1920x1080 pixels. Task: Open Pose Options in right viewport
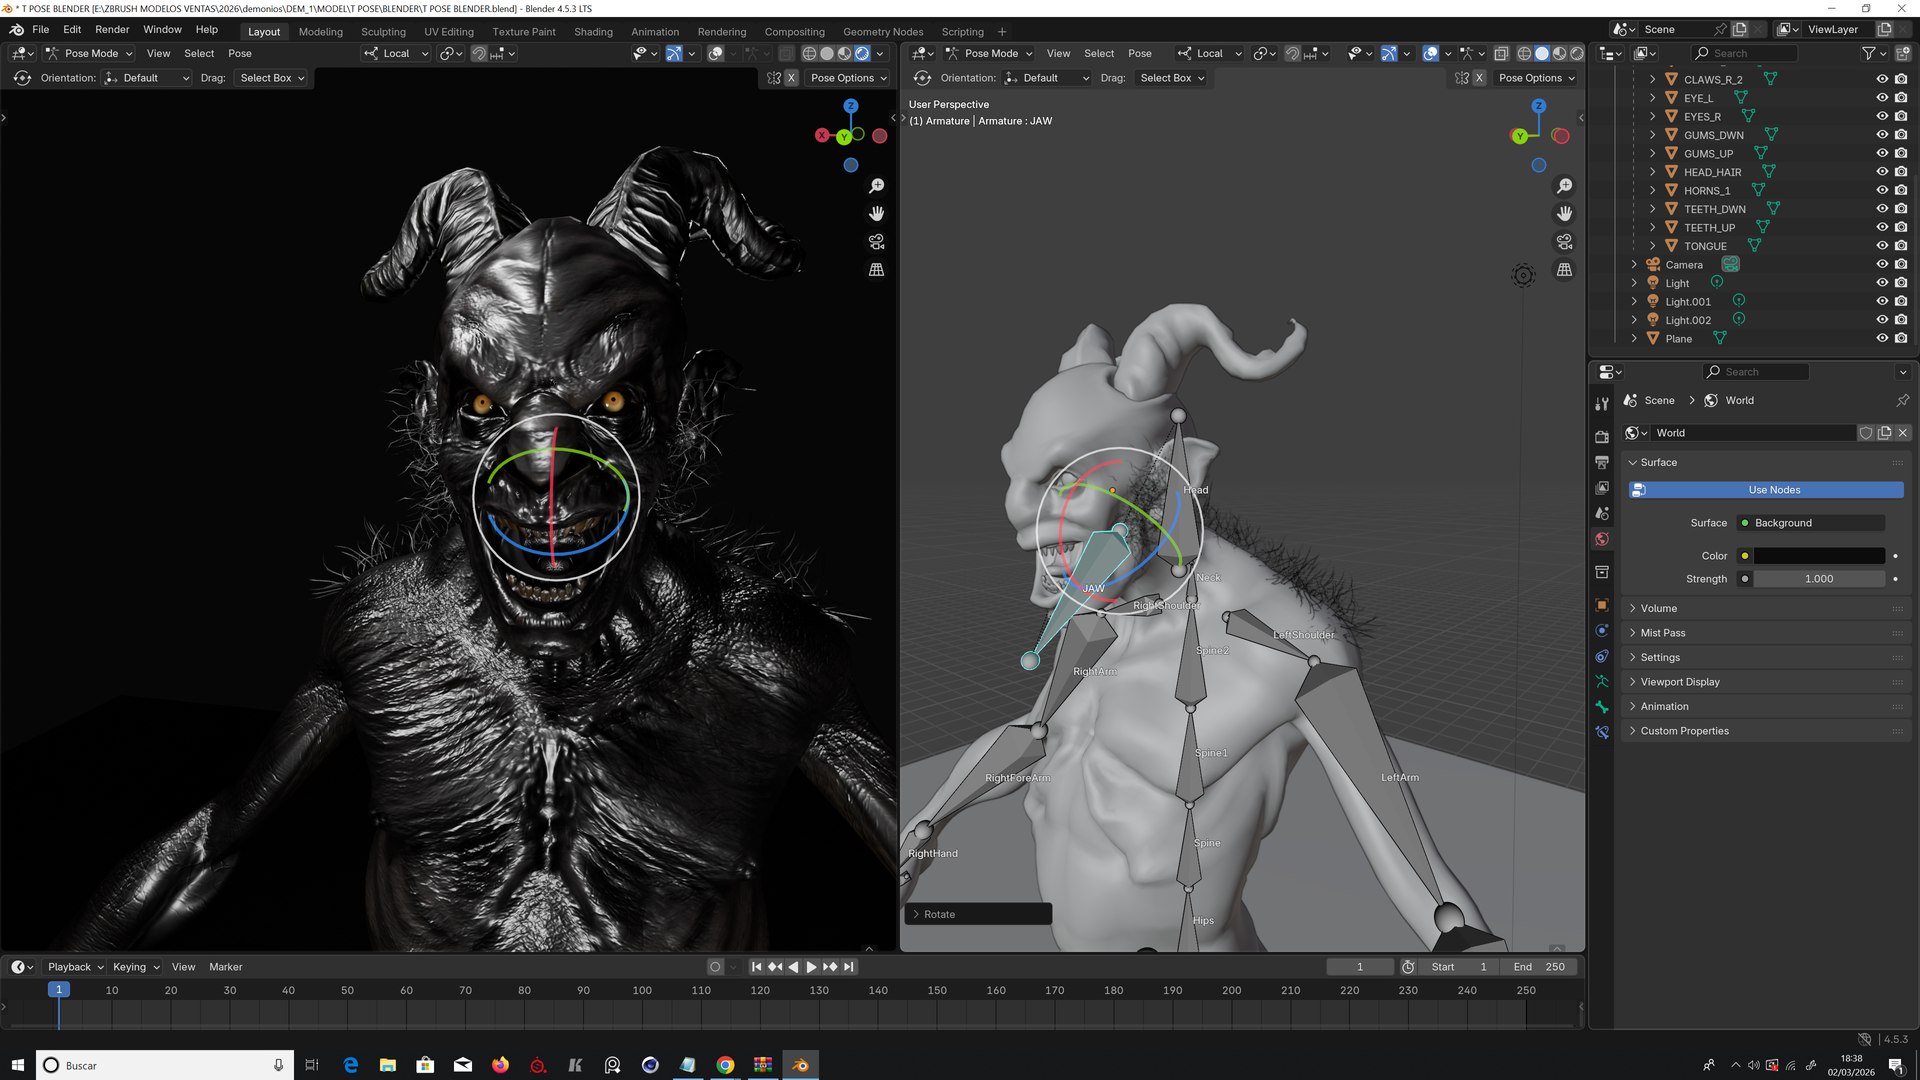1536,78
